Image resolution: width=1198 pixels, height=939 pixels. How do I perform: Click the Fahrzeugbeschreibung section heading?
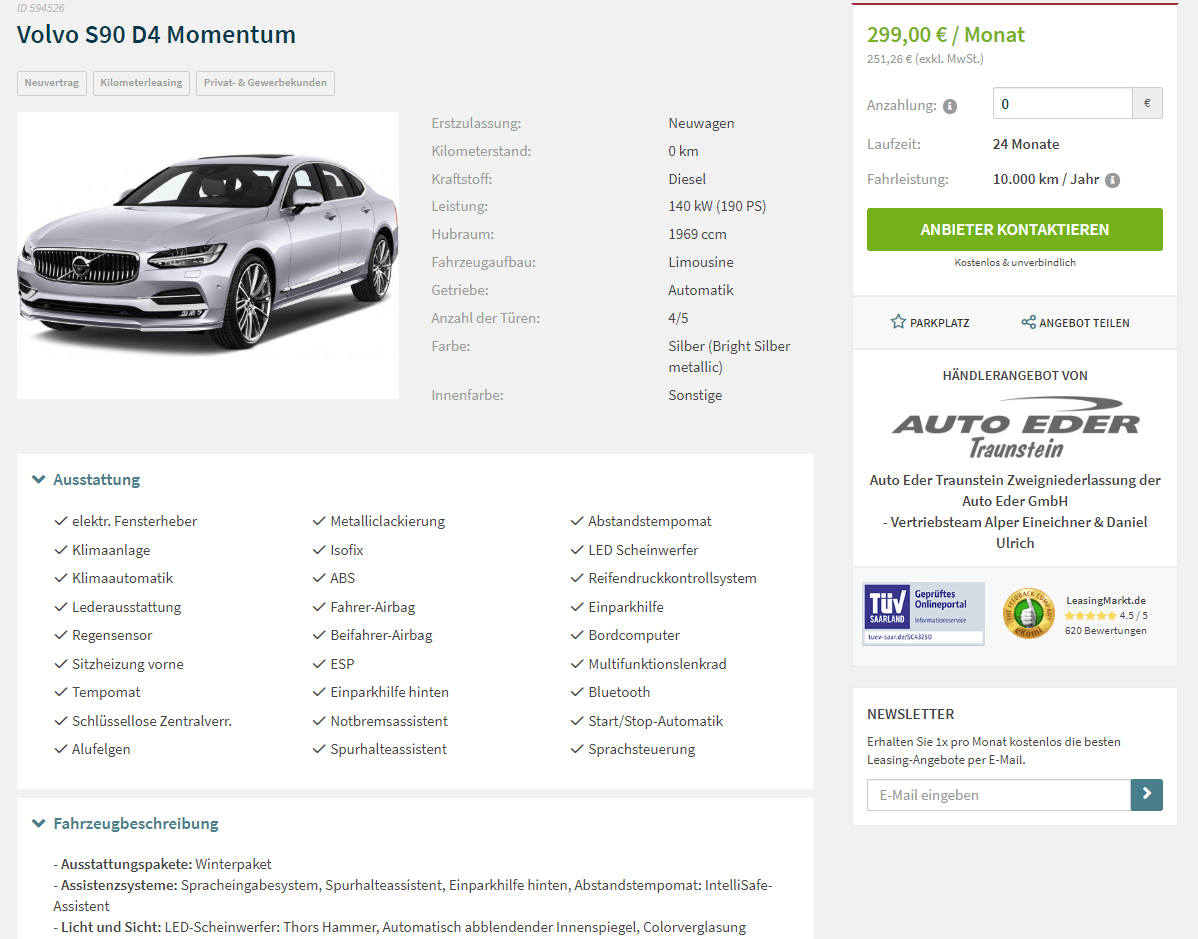tap(136, 824)
